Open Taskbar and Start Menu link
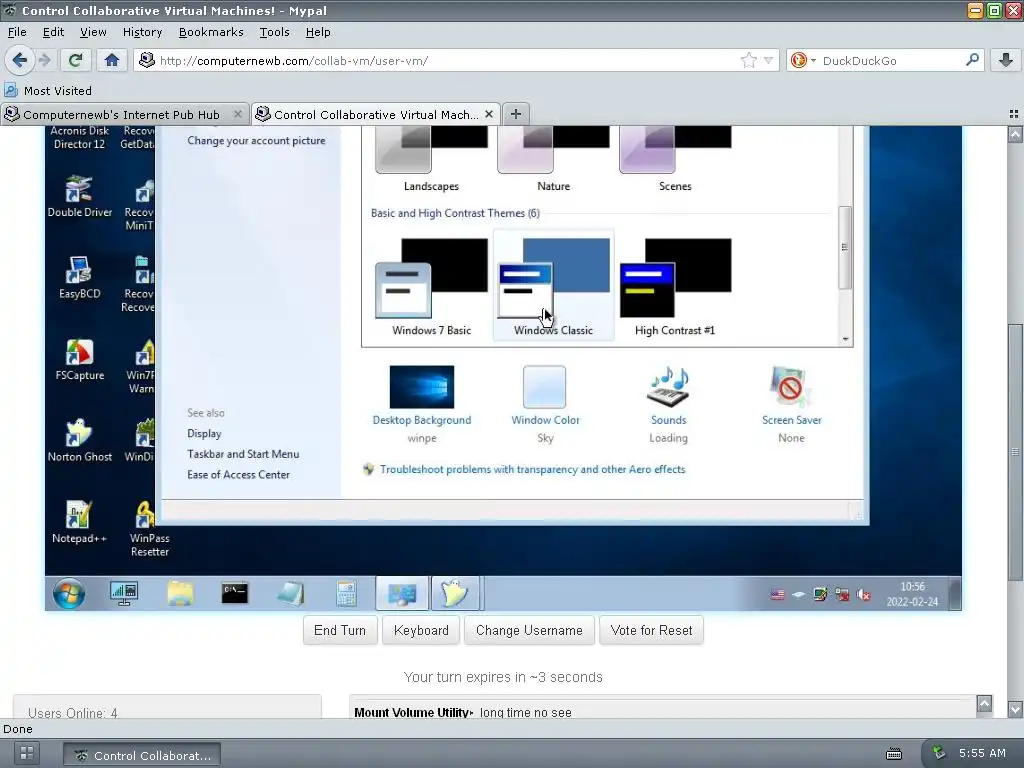Image resolution: width=1024 pixels, height=768 pixels. pos(243,454)
